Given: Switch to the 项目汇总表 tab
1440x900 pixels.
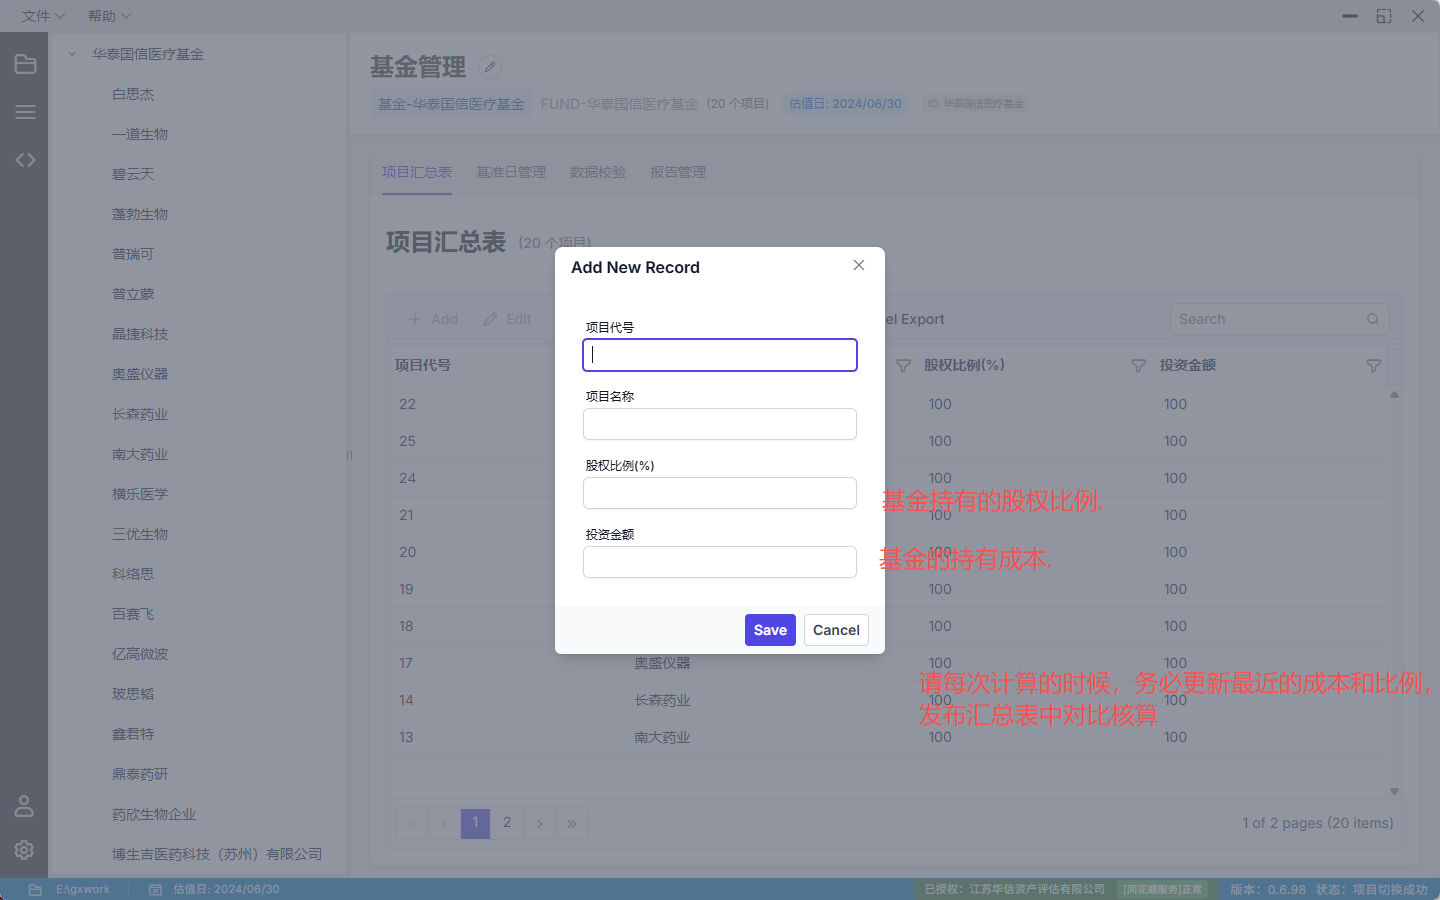Looking at the screenshot, I should pyautogui.click(x=417, y=172).
